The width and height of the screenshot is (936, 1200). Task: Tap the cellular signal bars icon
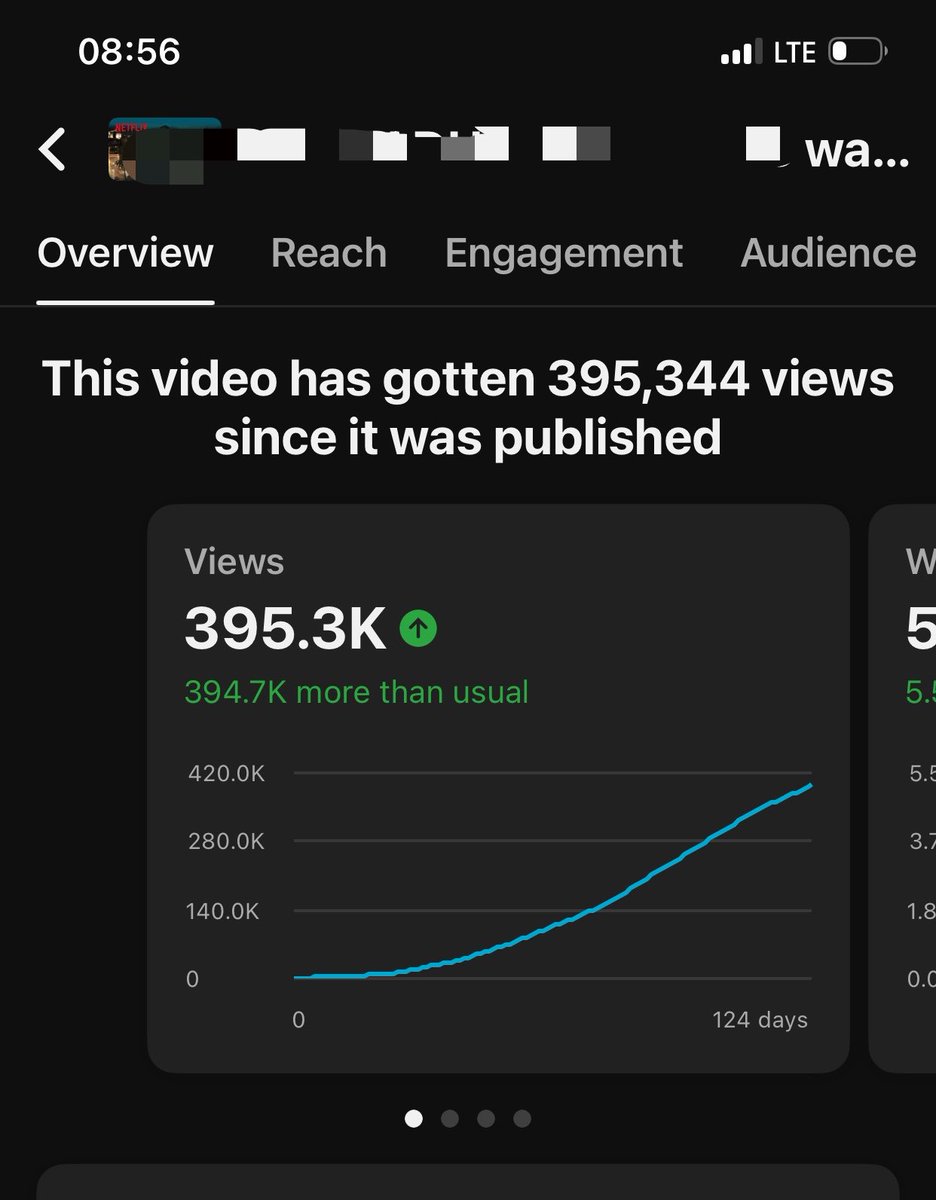739,51
